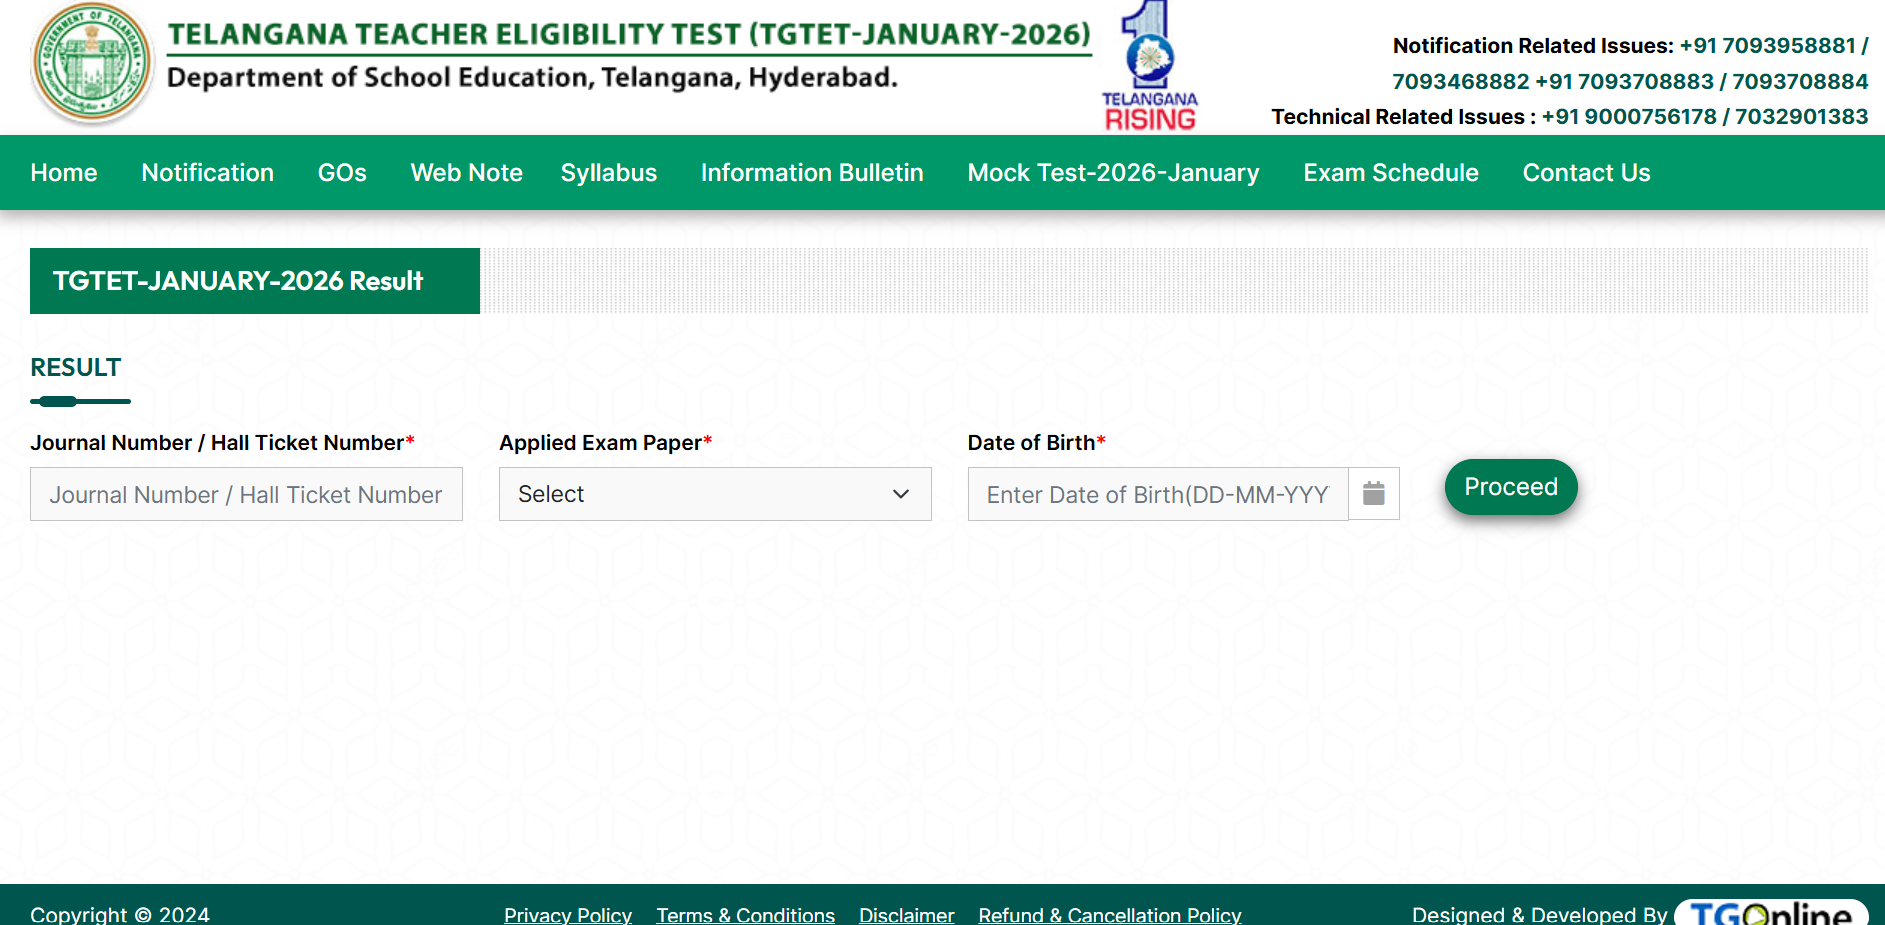The height and width of the screenshot is (925, 1885).
Task: View the Syllabus section
Action: point(608,172)
